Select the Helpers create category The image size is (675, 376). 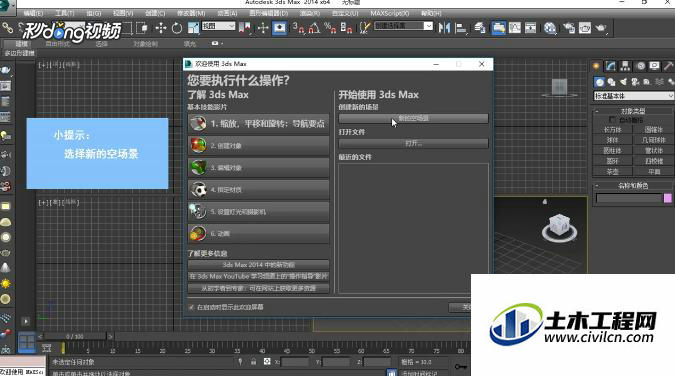[647, 82]
